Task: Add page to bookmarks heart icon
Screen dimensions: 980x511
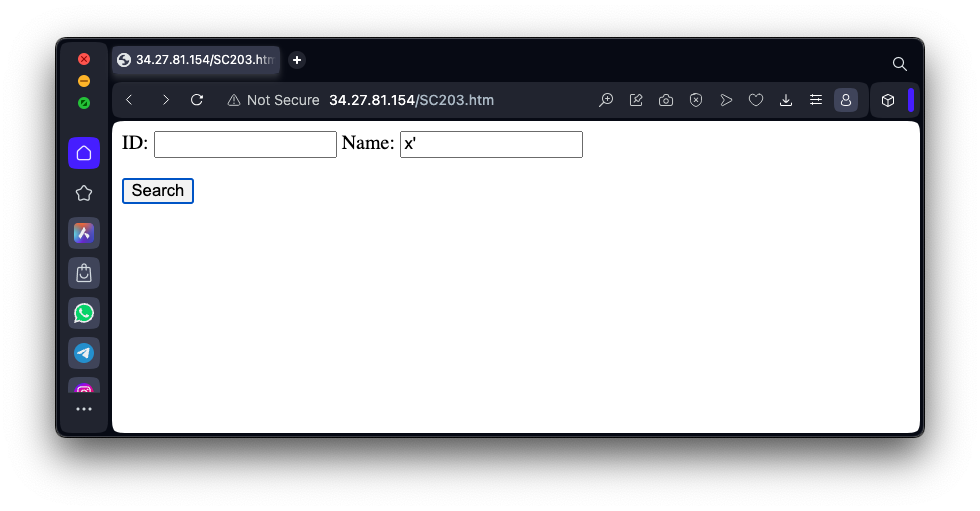Action: pos(756,100)
